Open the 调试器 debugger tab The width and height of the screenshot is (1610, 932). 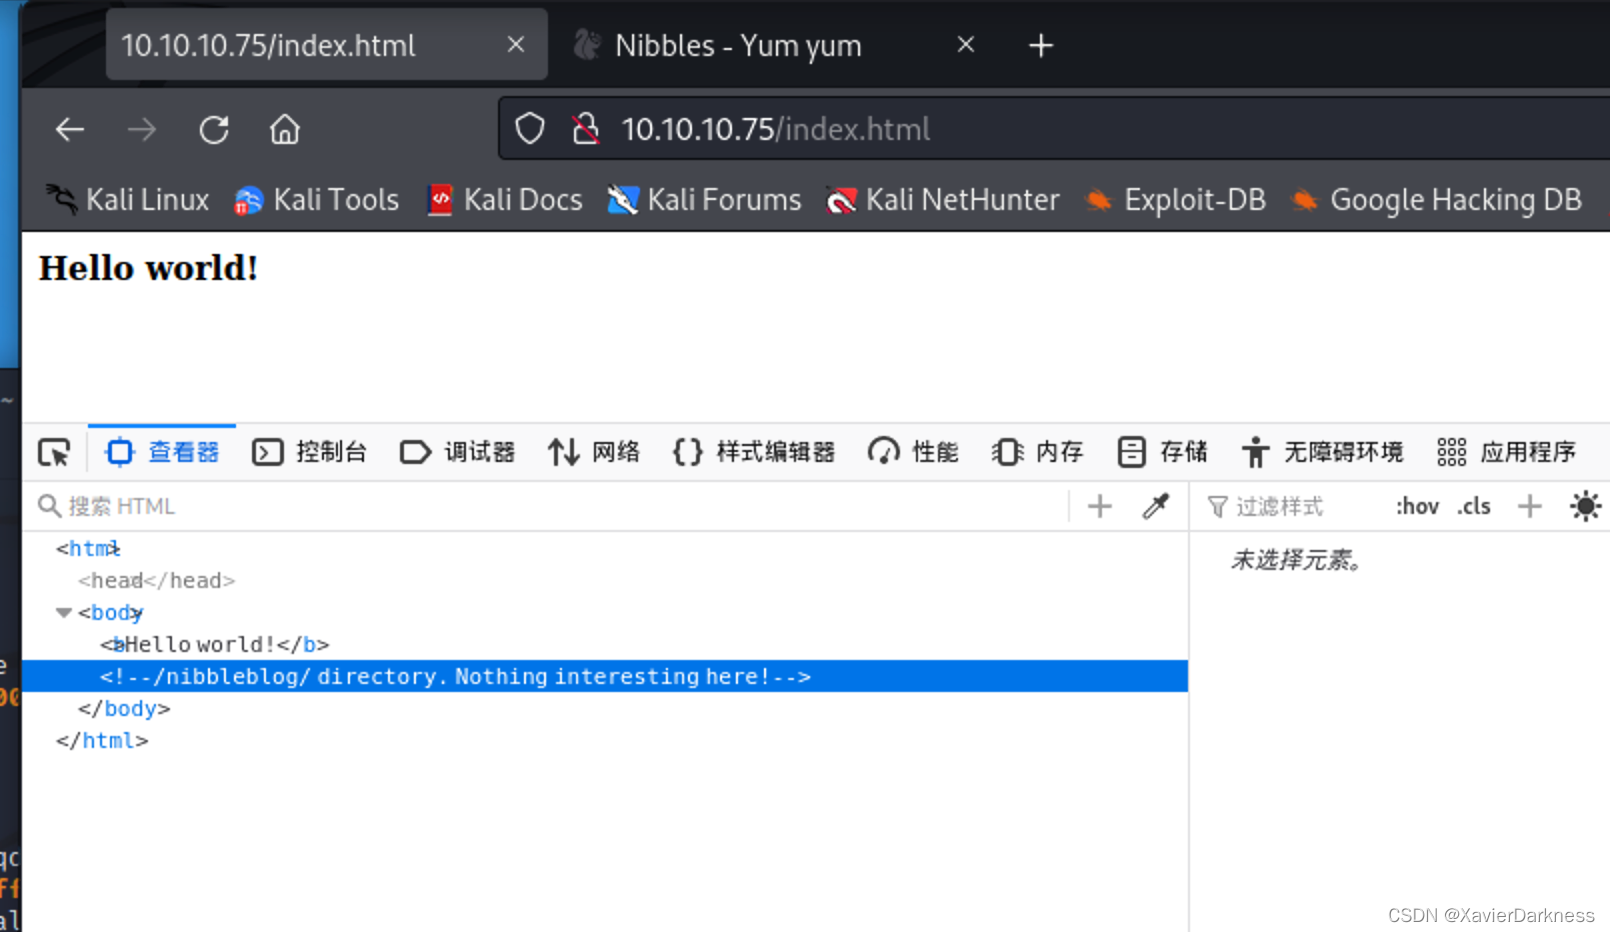pos(457,452)
